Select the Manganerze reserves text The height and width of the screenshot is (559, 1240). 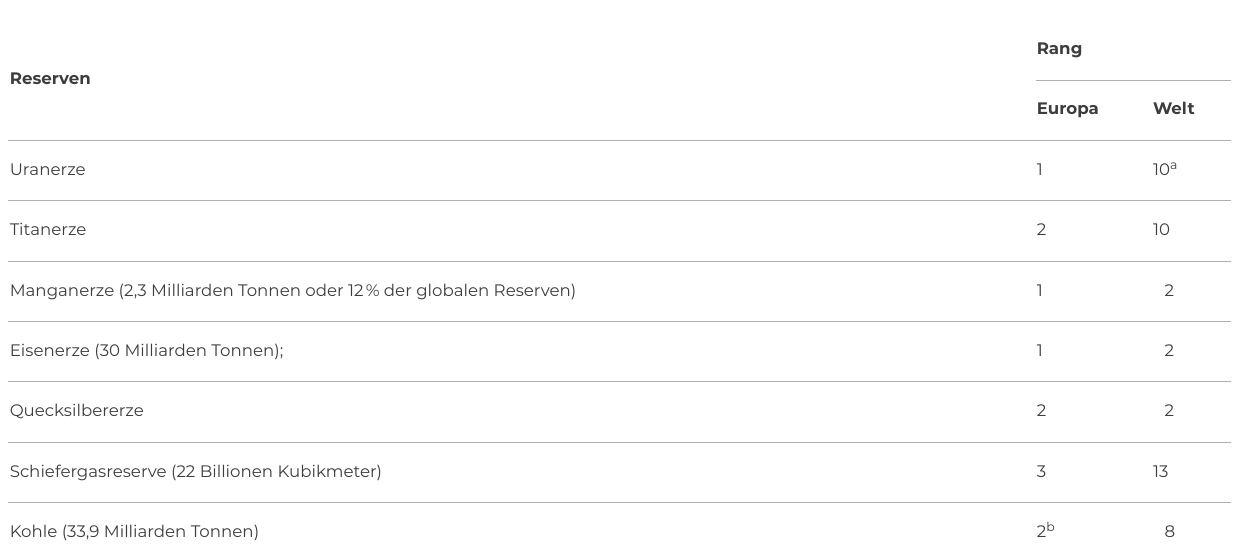tap(292, 291)
